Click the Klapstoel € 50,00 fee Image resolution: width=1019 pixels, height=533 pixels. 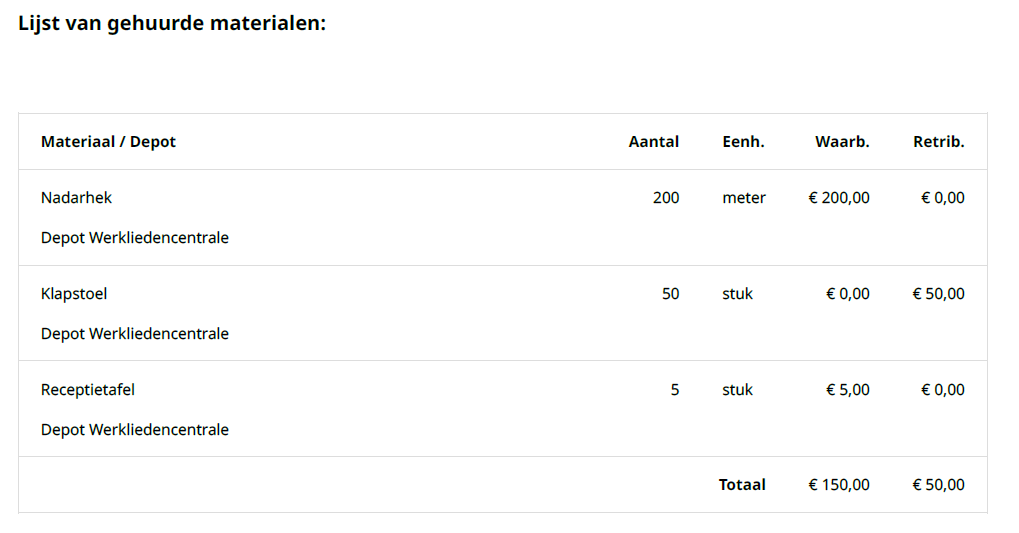click(x=938, y=294)
